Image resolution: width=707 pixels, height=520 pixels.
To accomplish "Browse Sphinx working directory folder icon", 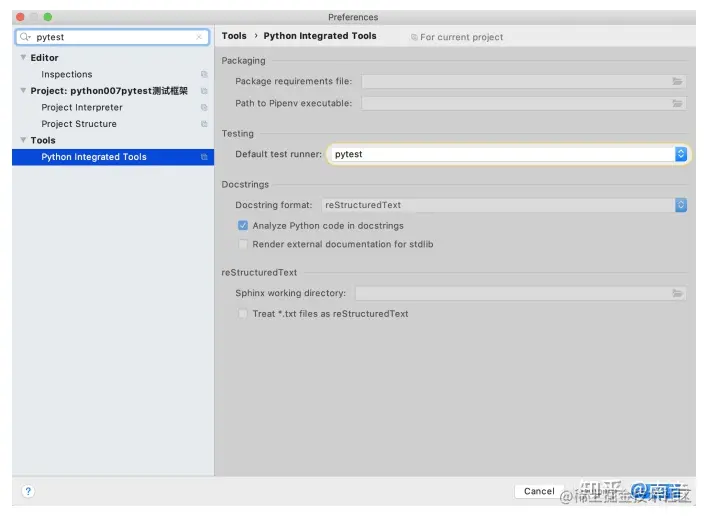I will click(x=677, y=293).
